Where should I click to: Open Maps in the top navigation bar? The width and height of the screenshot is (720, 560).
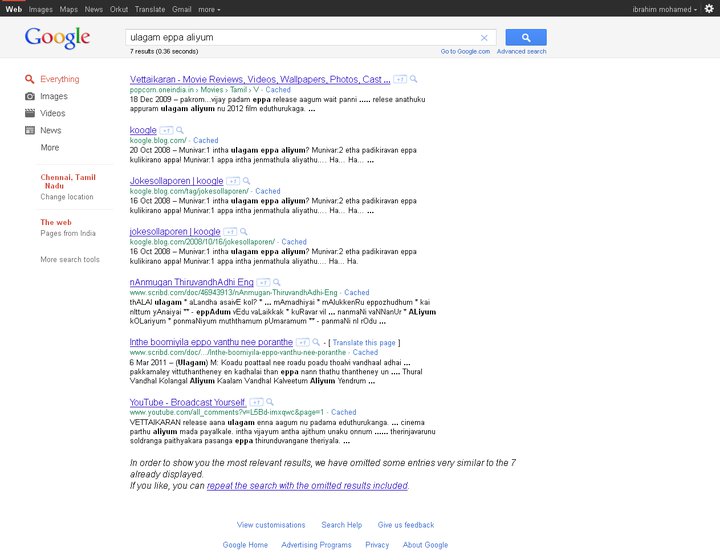coord(68,9)
